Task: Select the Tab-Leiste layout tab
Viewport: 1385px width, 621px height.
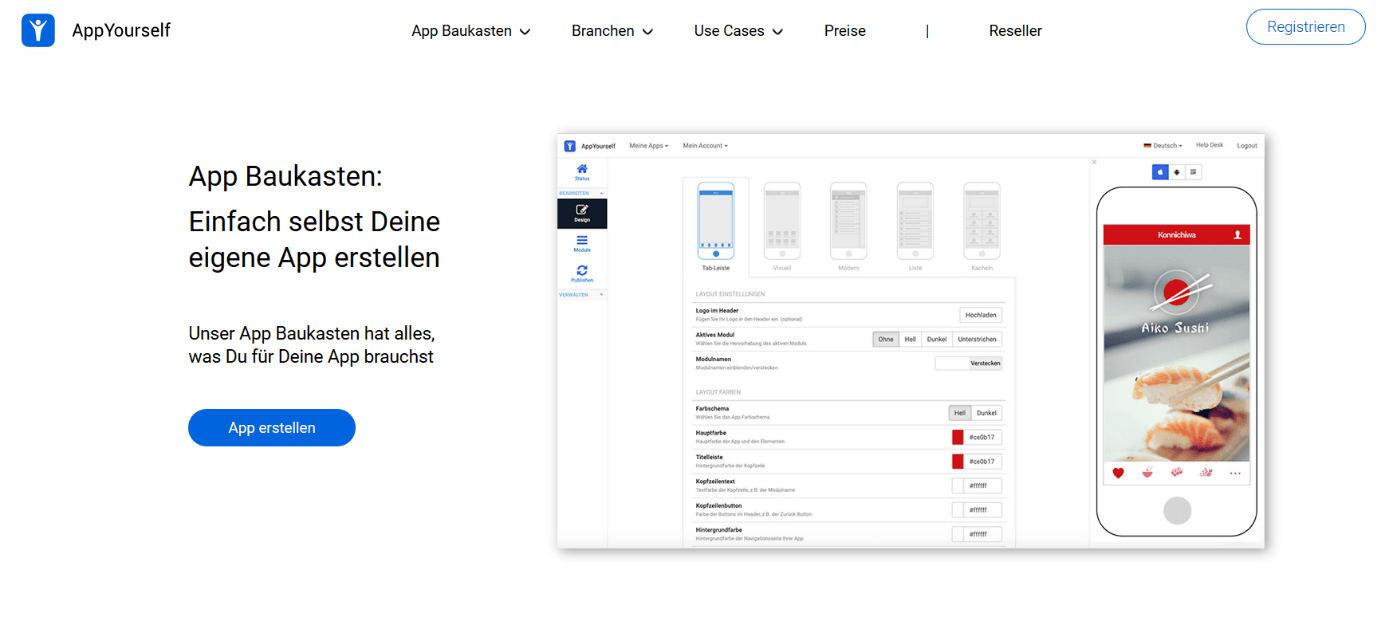Action: pyautogui.click(x=716, y=228)
